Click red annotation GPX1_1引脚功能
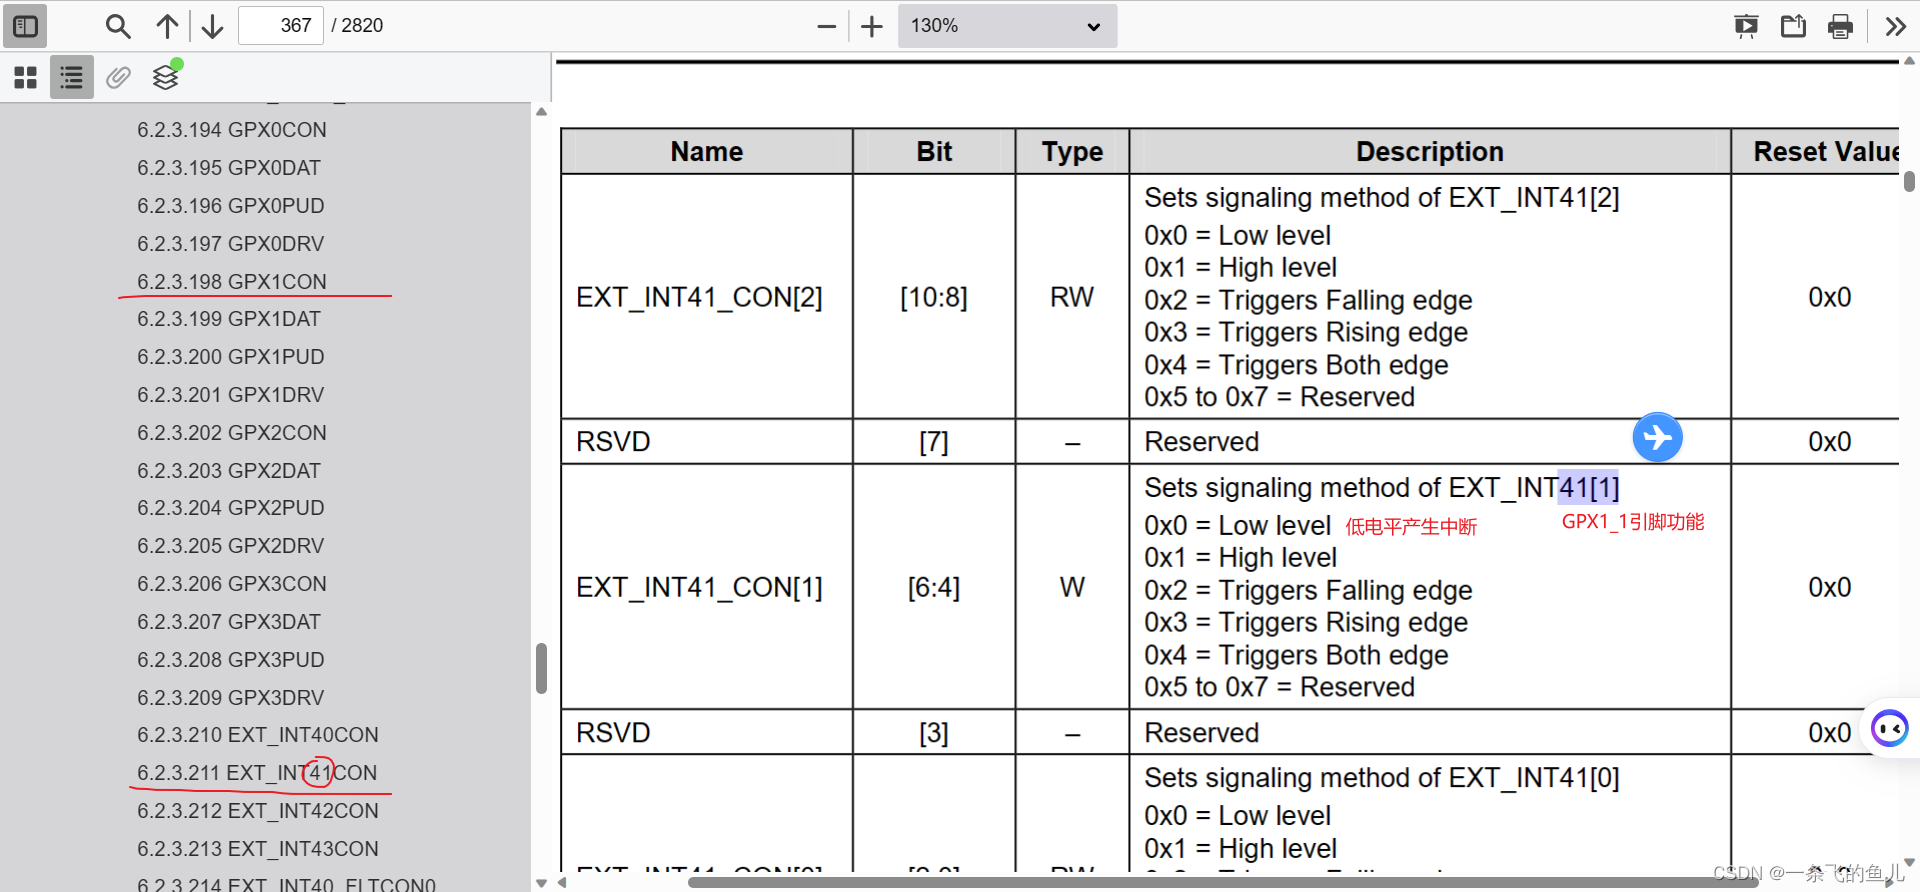 click(1633, 522)
